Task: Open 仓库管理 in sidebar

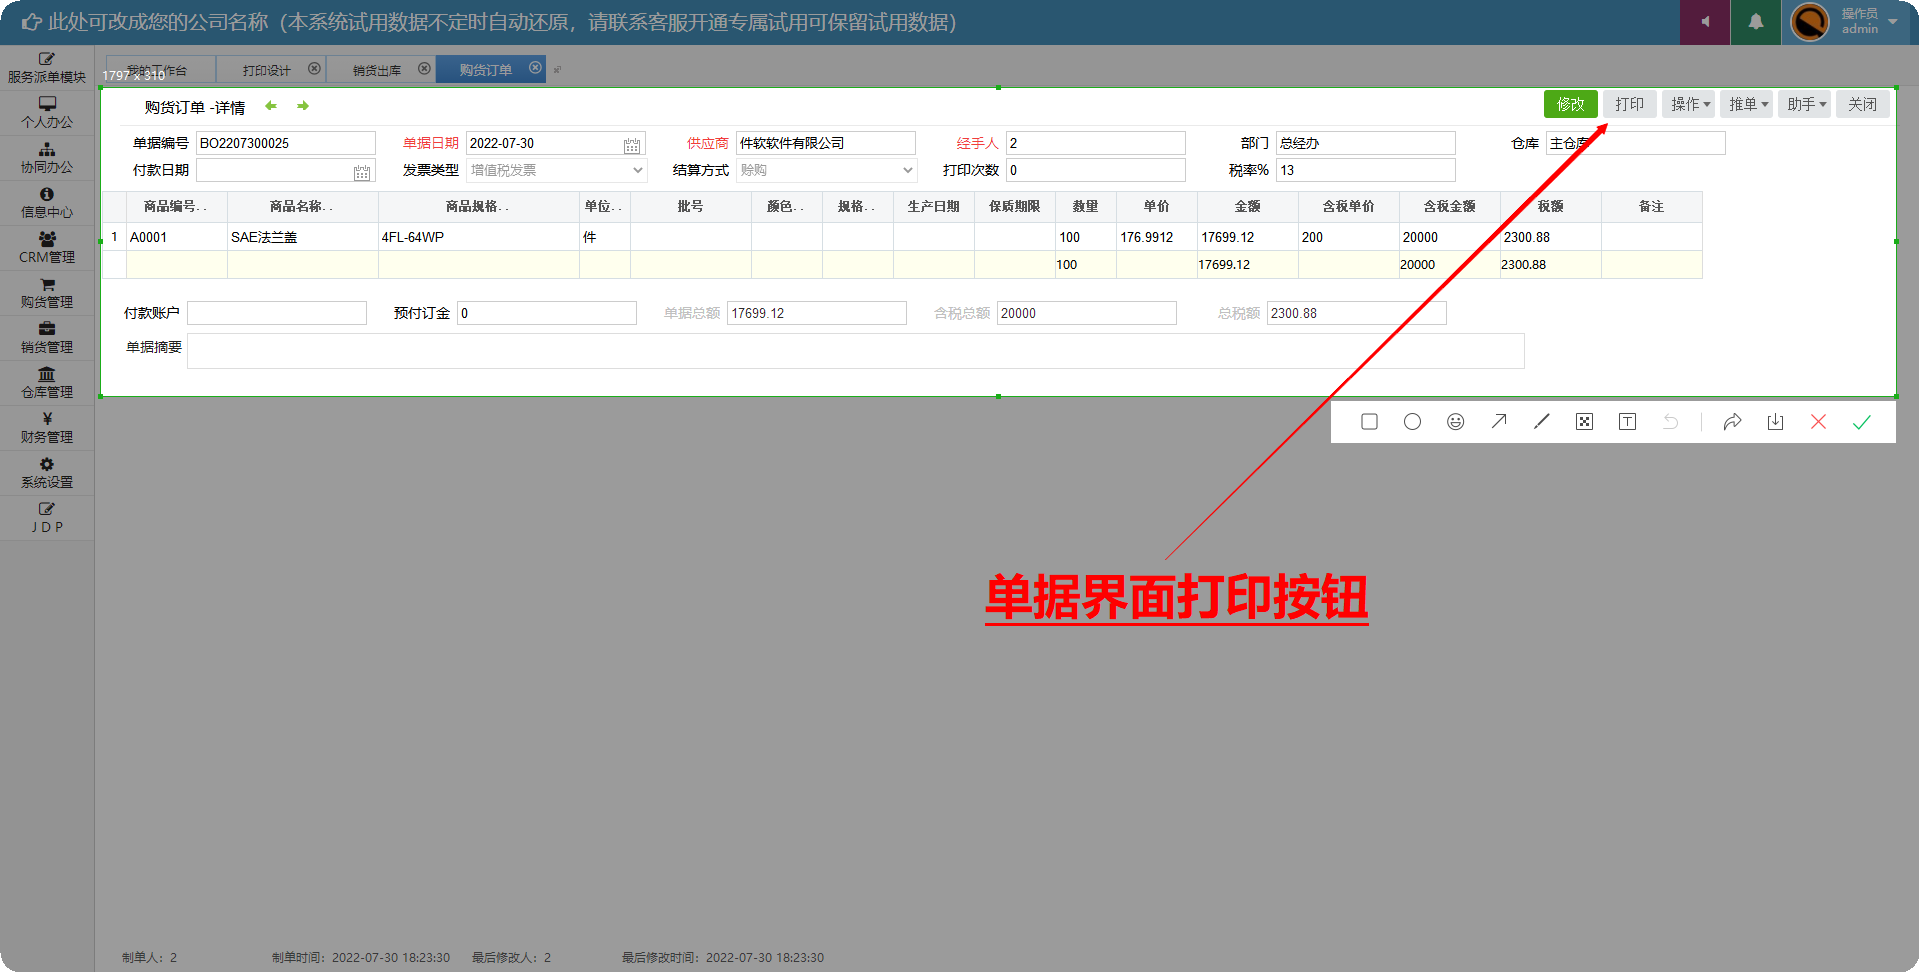Action: 47,383
